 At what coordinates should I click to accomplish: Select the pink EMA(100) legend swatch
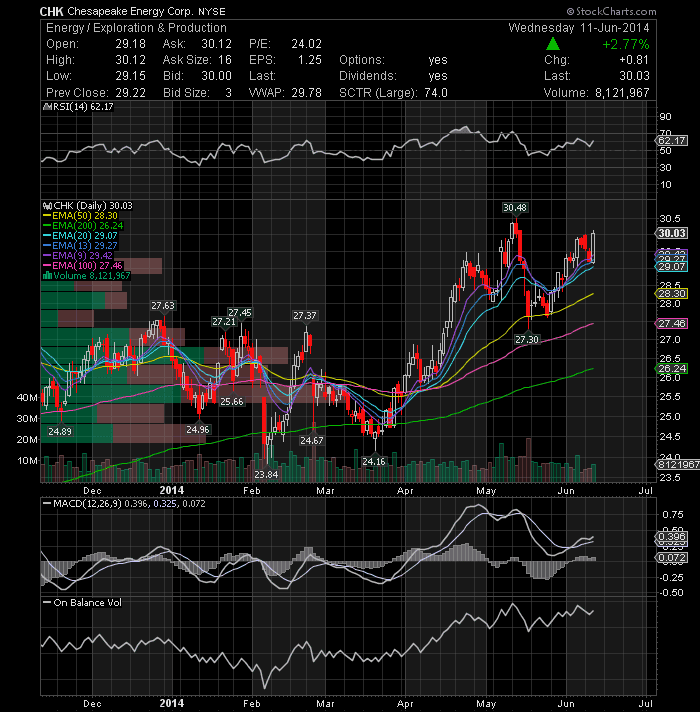(x=47, y=266)
